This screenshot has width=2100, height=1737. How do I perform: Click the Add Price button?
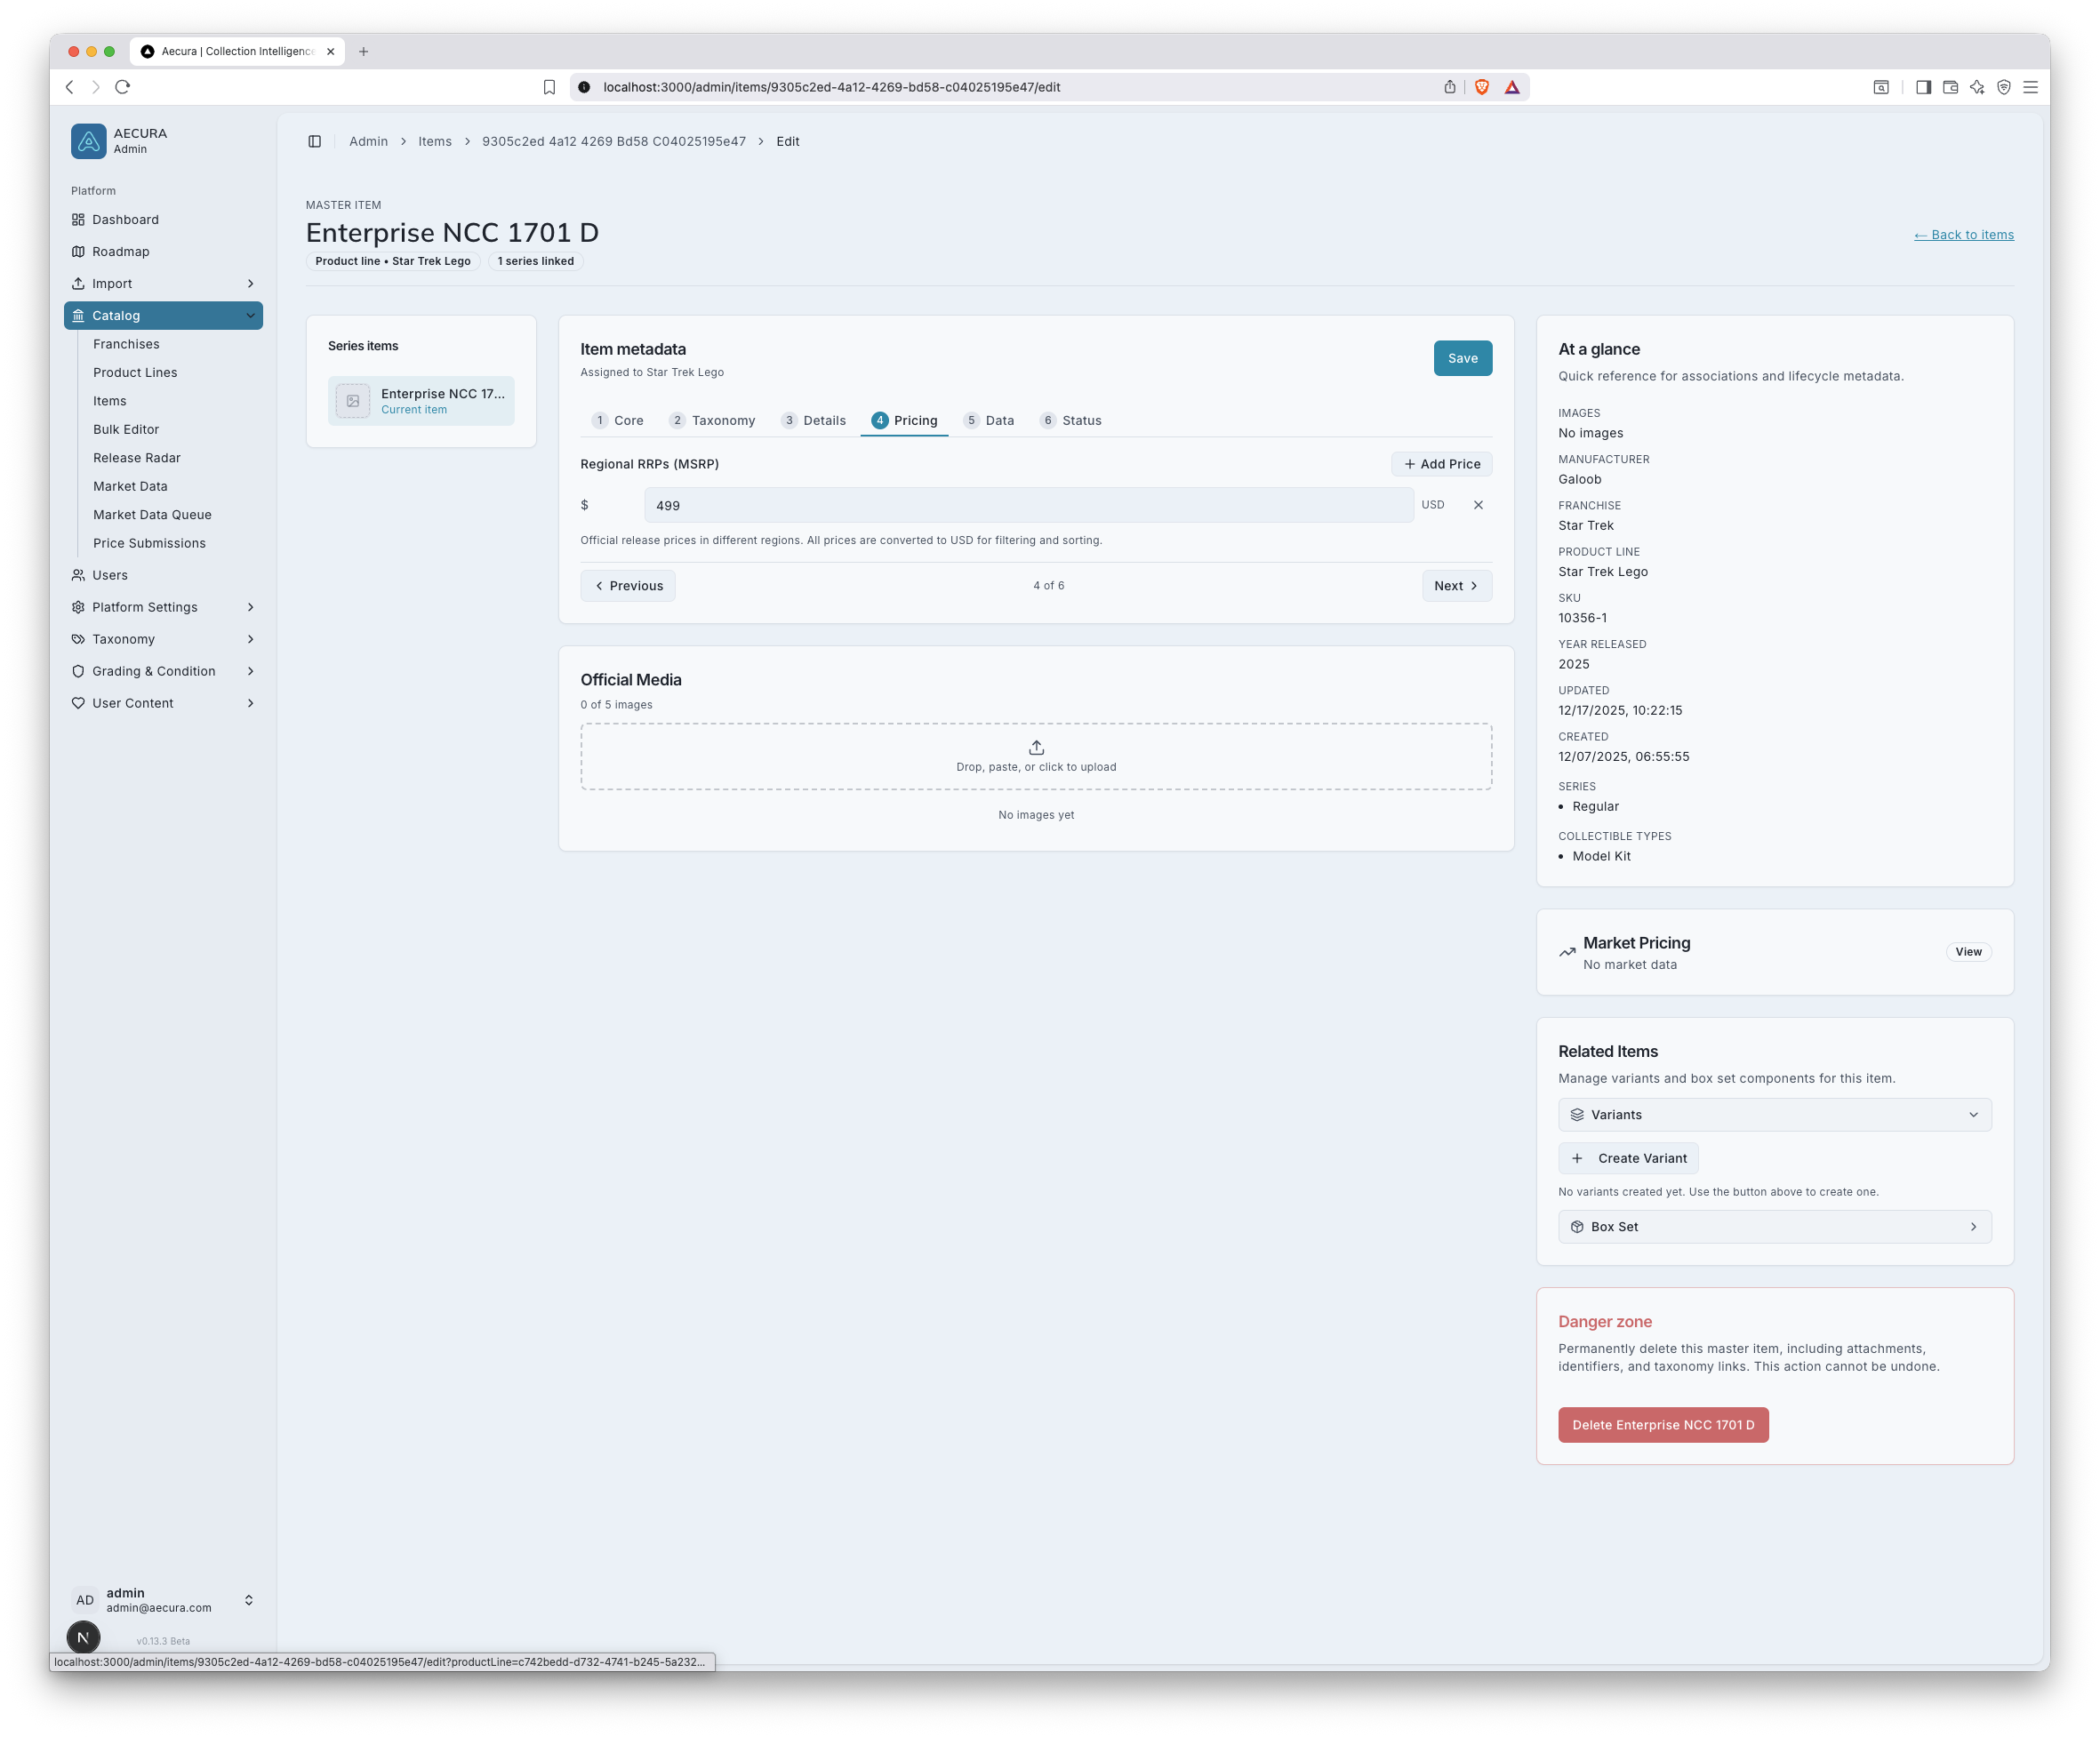click(x=1441, y=464)
